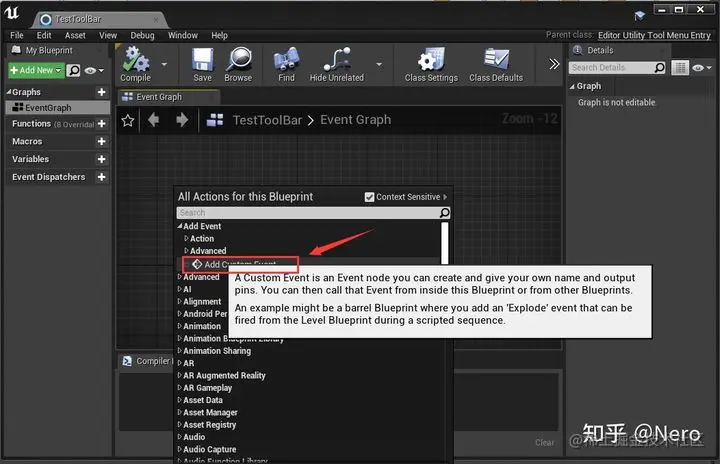The image size is (720, 464).
Task: Click the bookmark star in the graph header
Action: coord(128,121)
